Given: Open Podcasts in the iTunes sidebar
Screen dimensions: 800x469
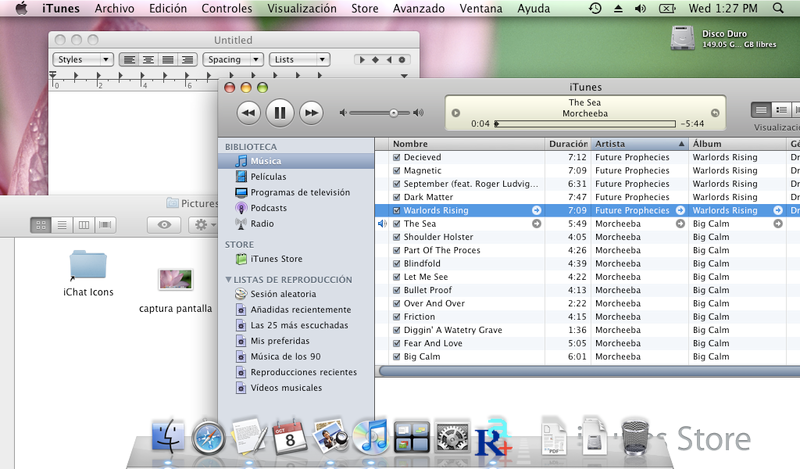Looking at the screenshot, I should [x=268, y=208].
